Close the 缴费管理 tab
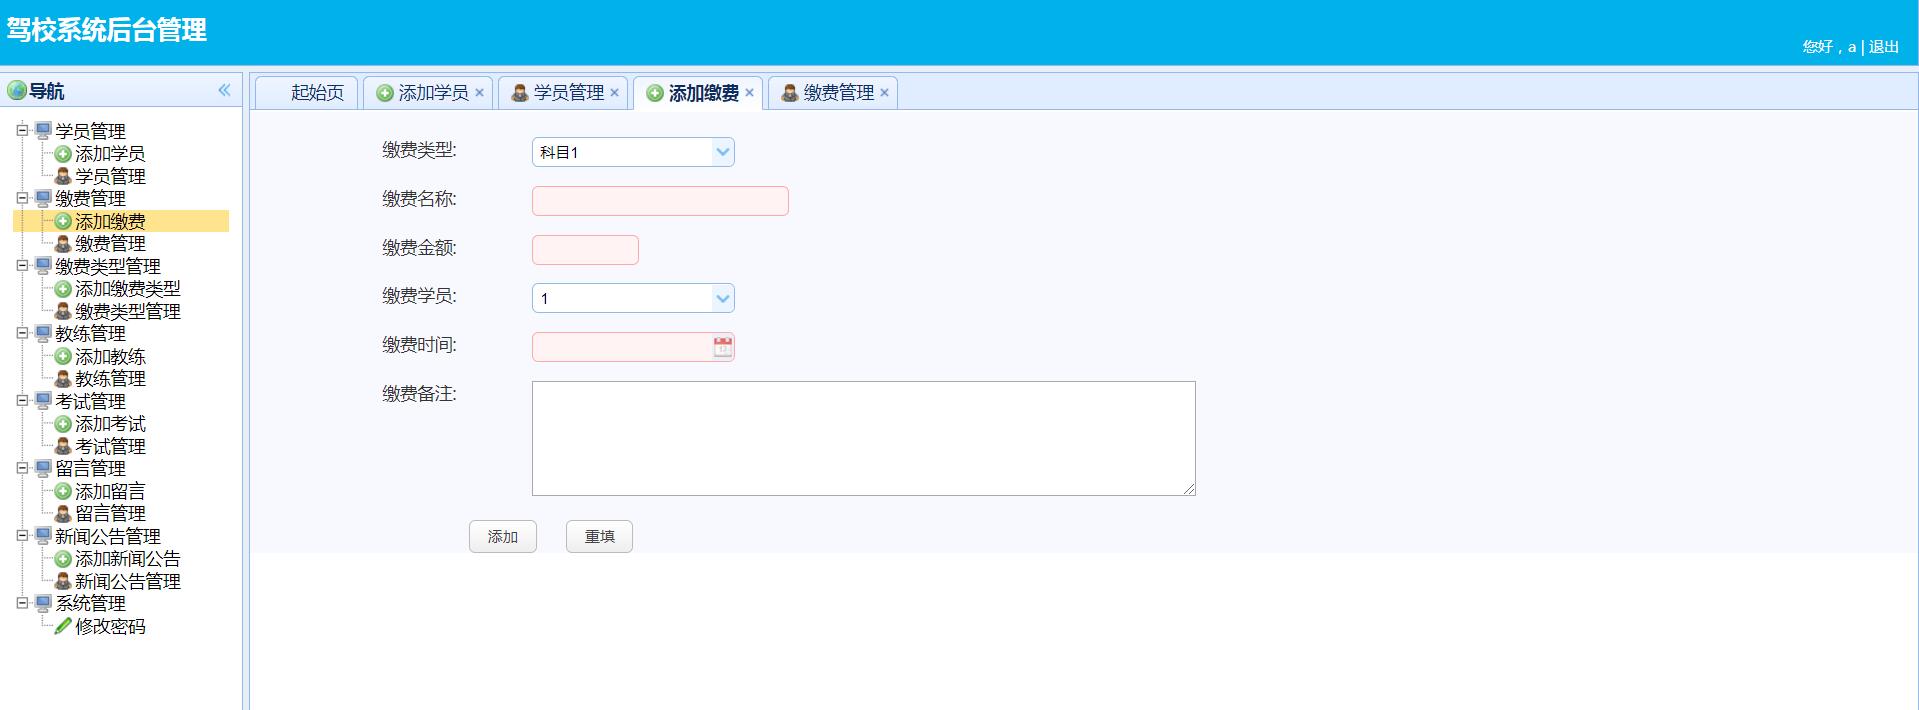 [x=884, y=93]
